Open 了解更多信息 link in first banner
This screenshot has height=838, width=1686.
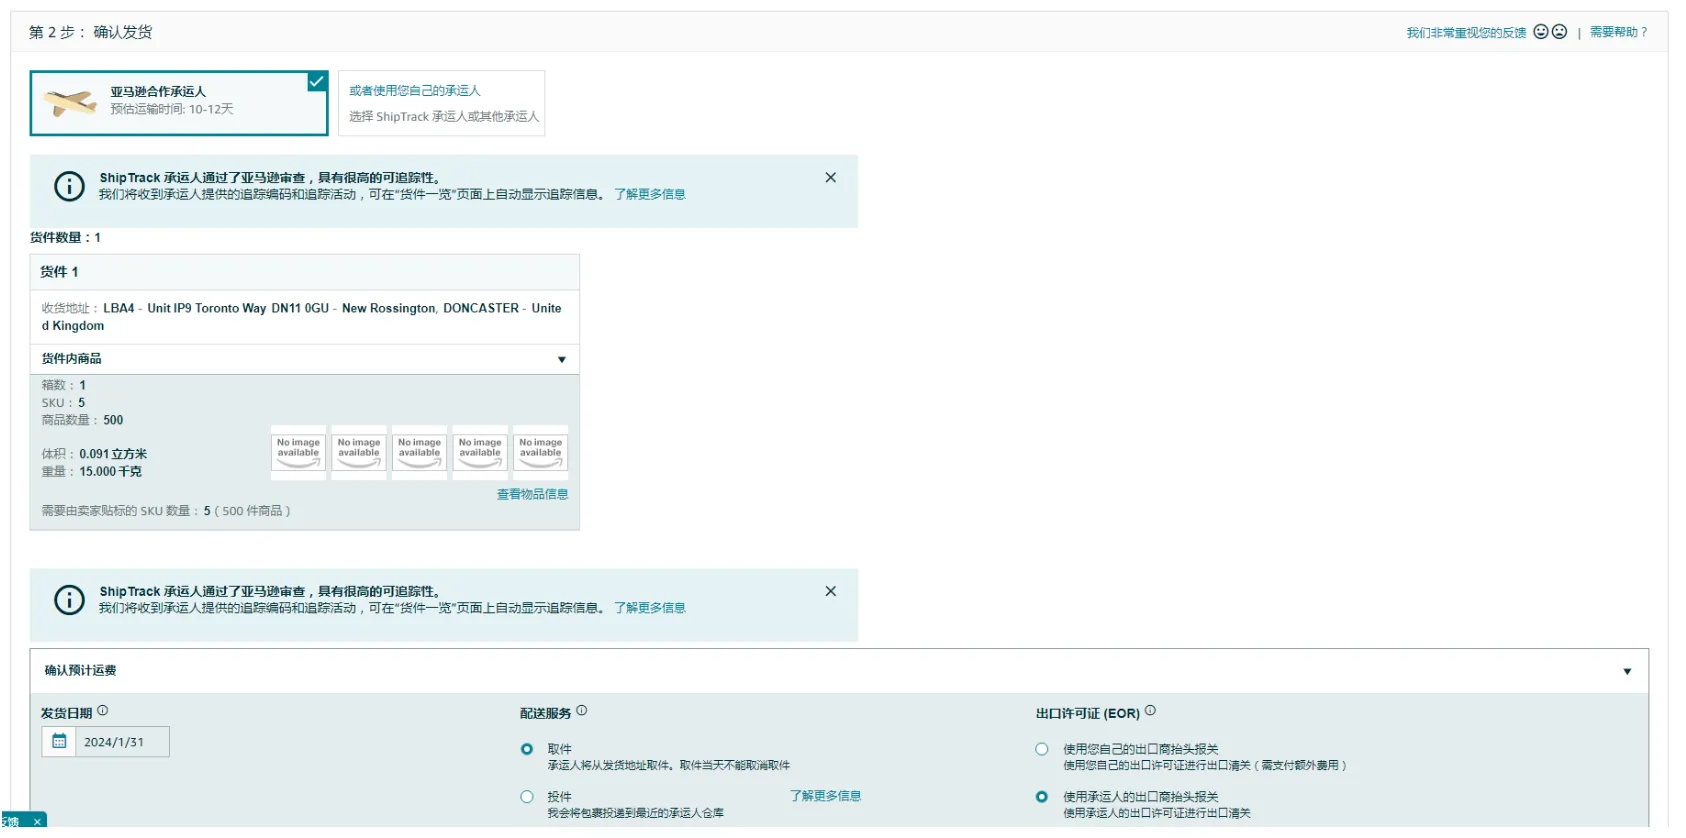pyautogui.click(x=650, y=194)
